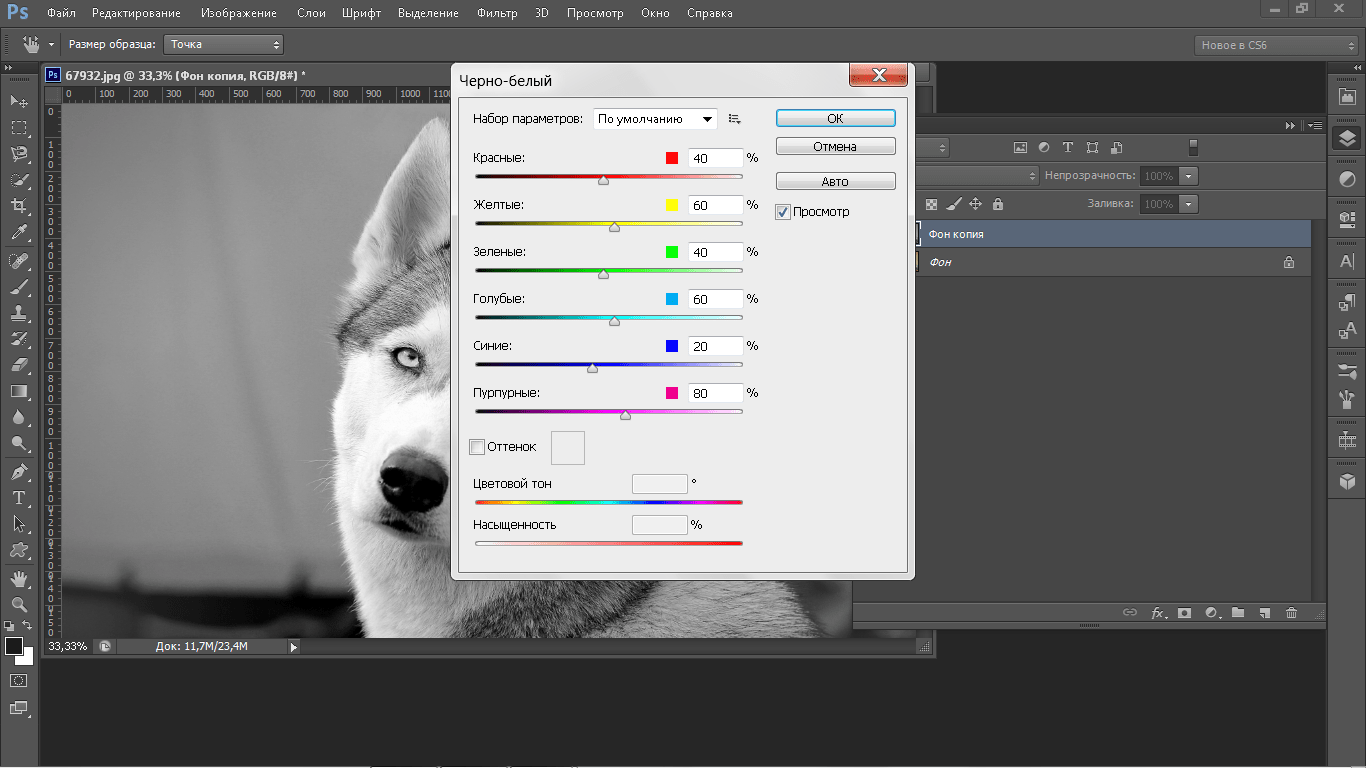The width and height of the screenshot is (1366, 768).
Task: Click the foreground color swatch
Action: 14,646
